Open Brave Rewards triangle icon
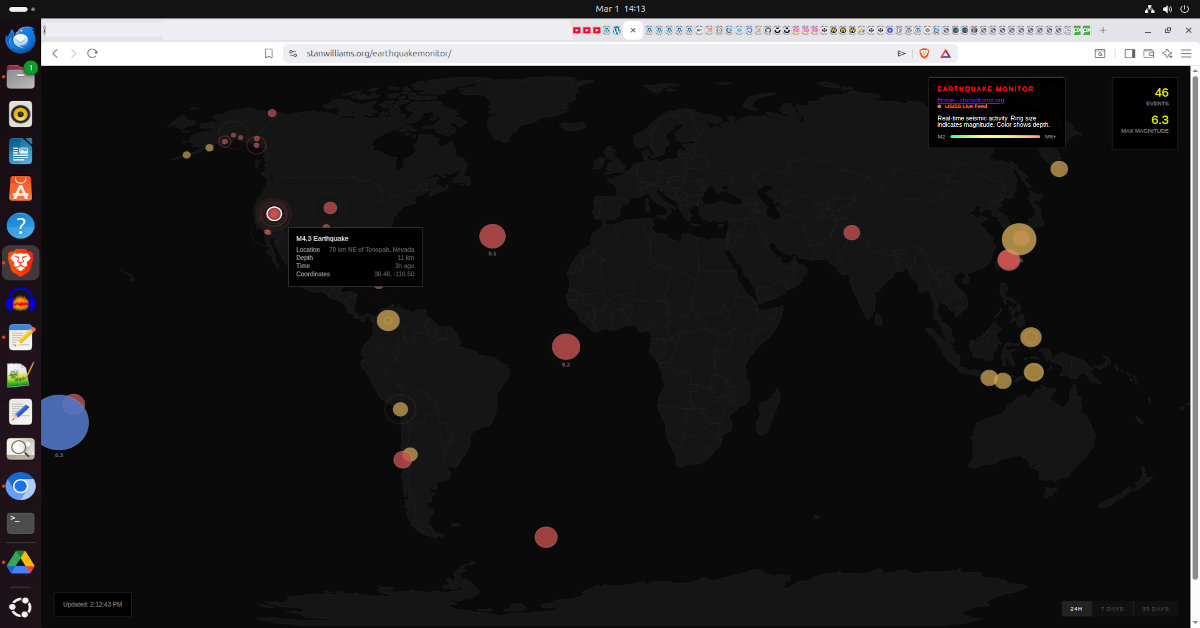1200x628 pixels. click(945, 53)
